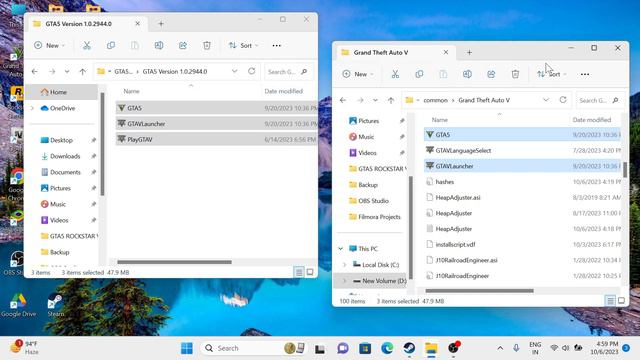Open See more menu in Grand Theft Auto V window
Viewport: 640px width, 360px height.
(584, 74)
